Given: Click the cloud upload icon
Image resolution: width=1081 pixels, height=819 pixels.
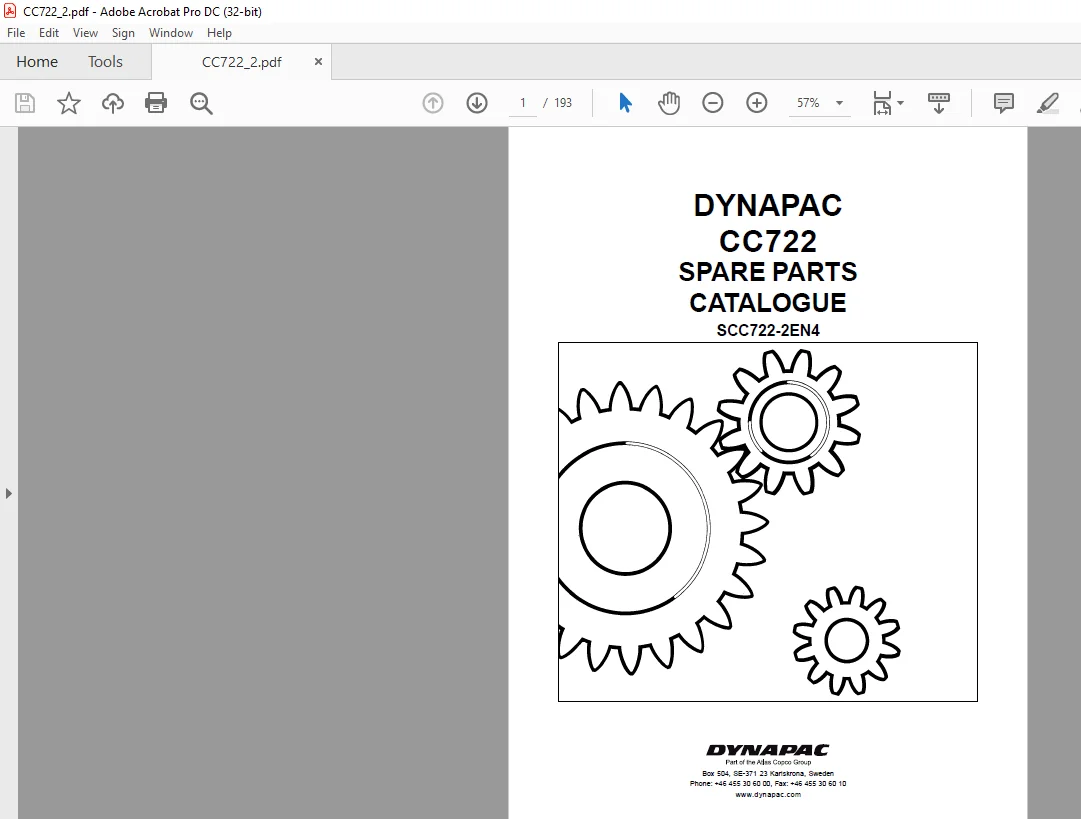Looking at the screenshot, I should pyautogui.click(x=112, y=103).
